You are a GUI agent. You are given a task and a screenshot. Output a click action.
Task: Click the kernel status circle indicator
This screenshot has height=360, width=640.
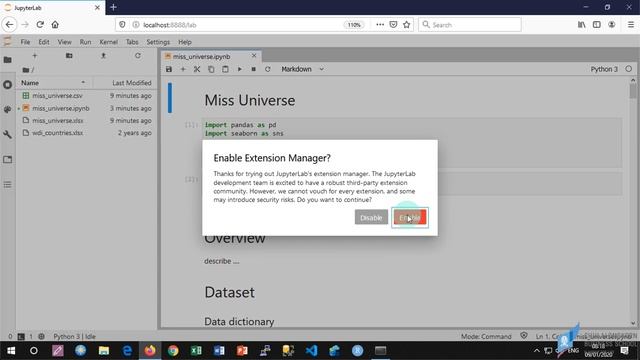[629, 69]
